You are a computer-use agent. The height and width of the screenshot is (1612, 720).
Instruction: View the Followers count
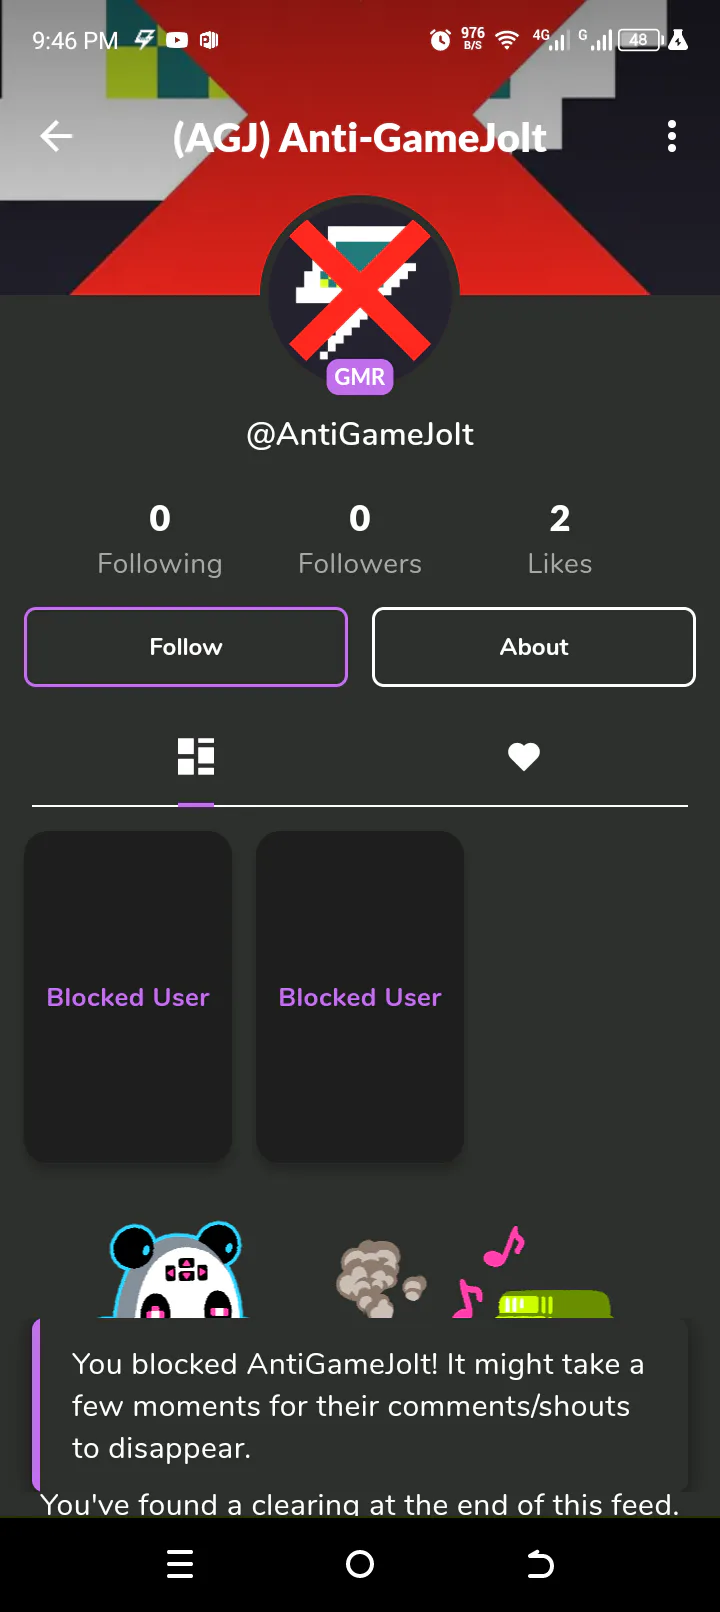pyautogui.click(x=360, y=540)
